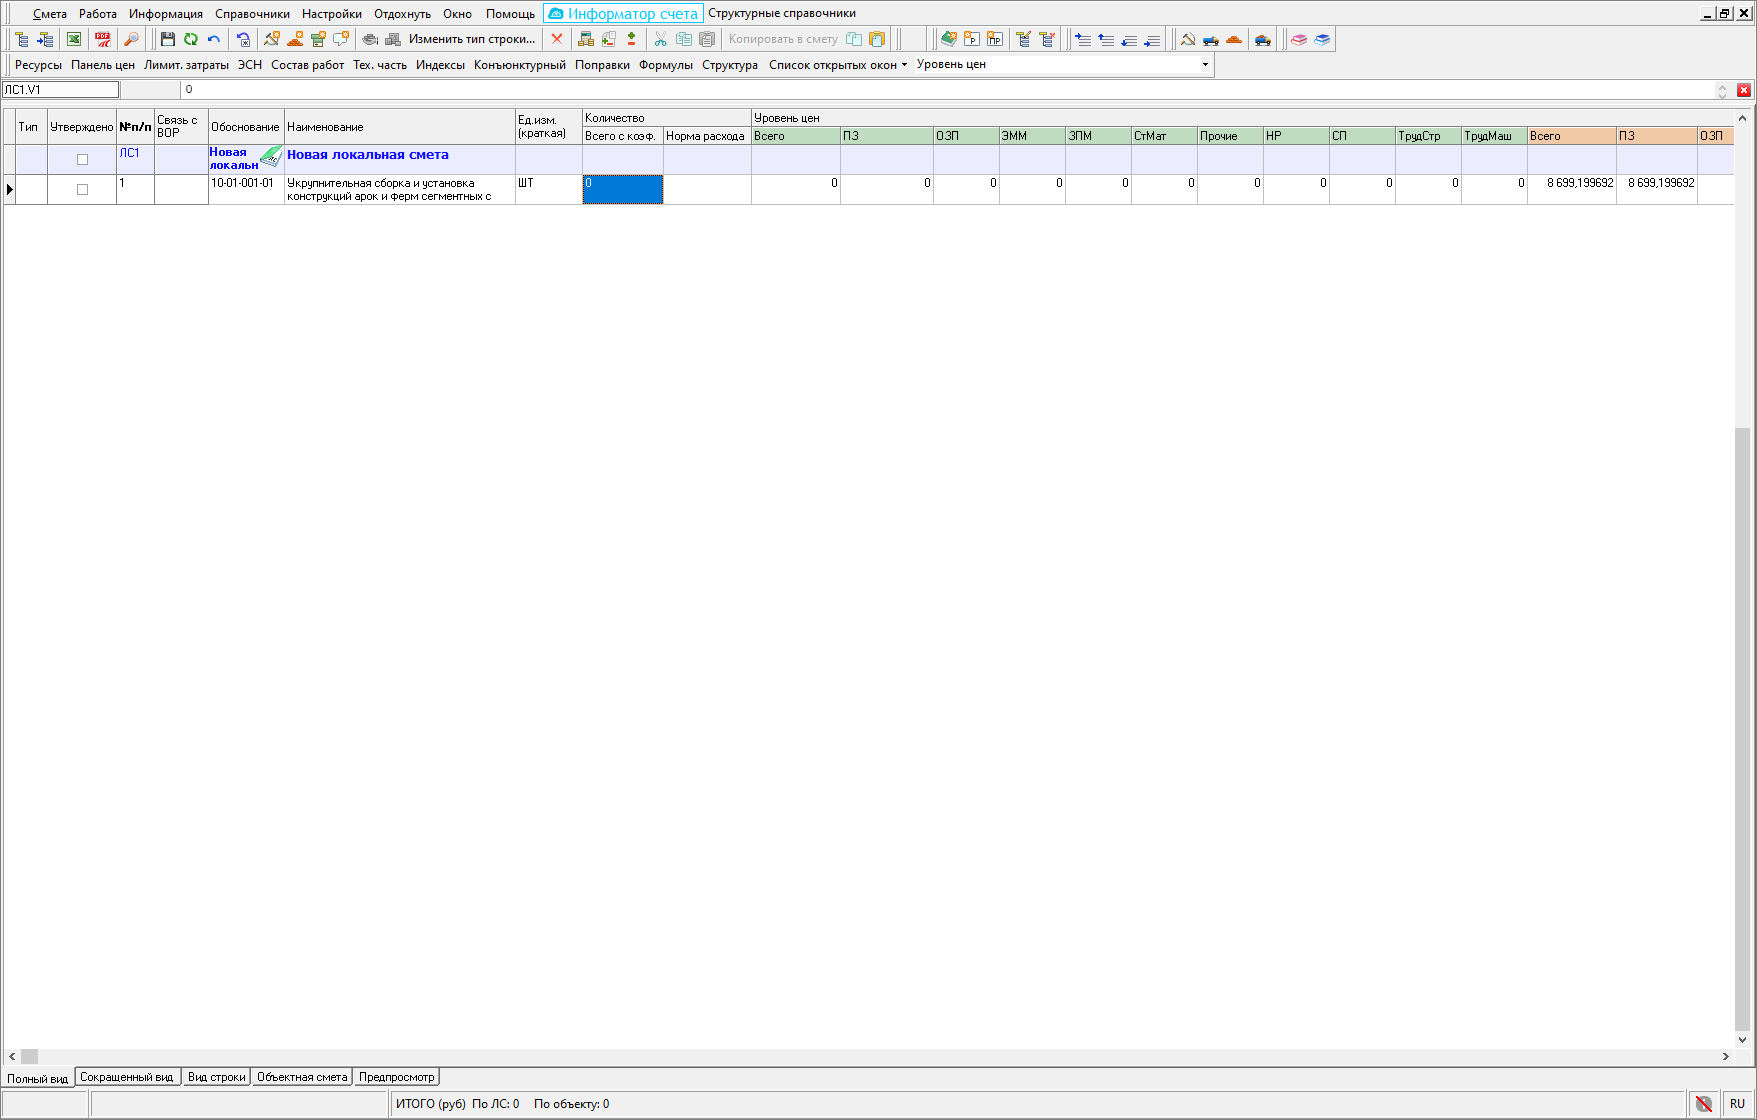Check the Утверждено box for row 1
The image size is (1757, 1120).
coord(83,189)
